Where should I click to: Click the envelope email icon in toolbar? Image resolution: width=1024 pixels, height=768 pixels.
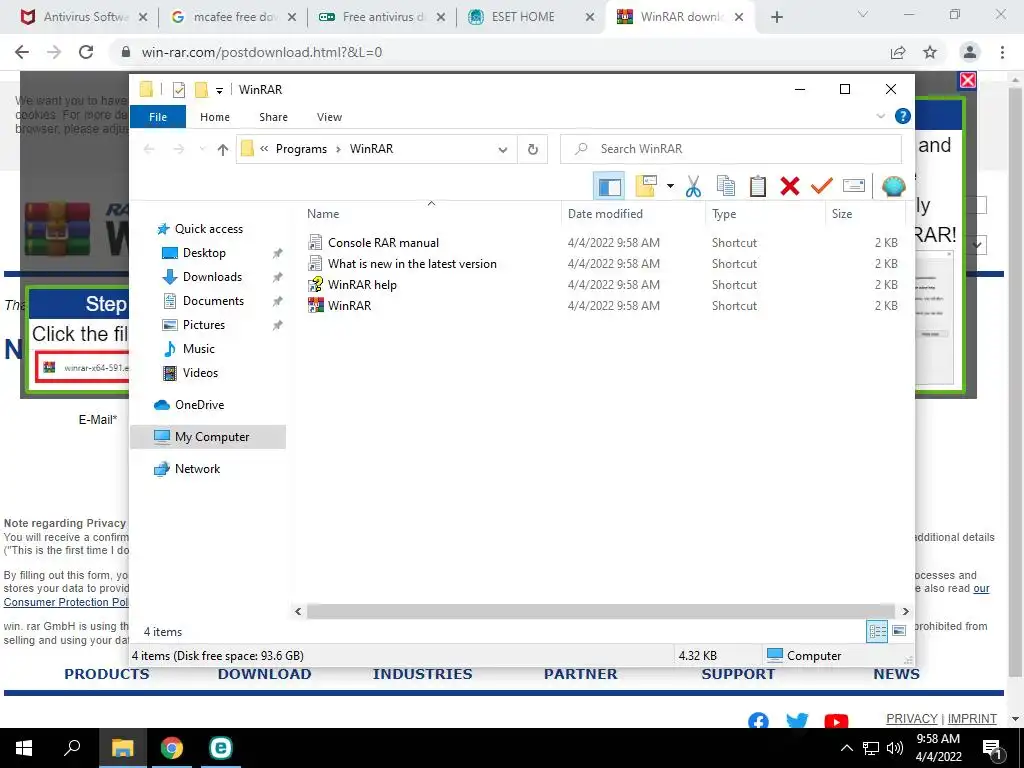tap(854, 186)
